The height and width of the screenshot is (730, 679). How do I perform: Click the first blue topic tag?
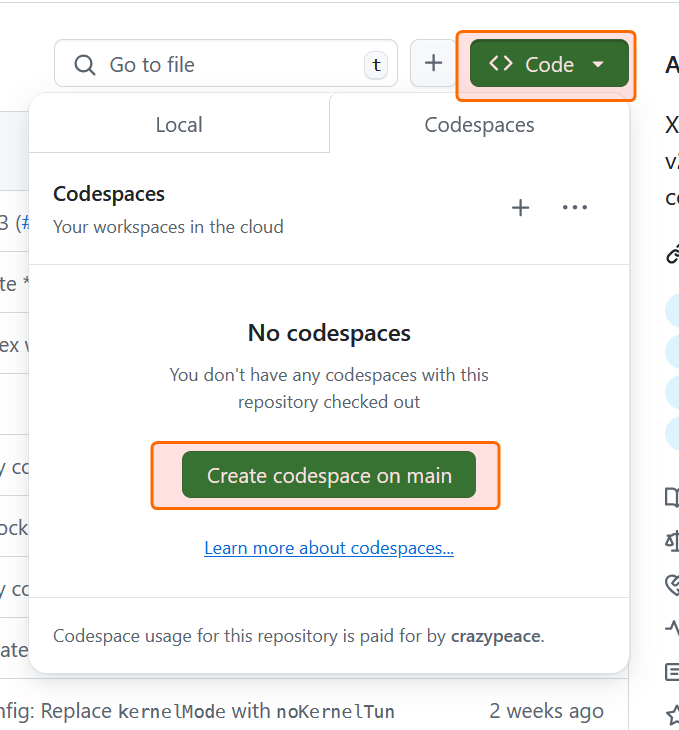673,311
